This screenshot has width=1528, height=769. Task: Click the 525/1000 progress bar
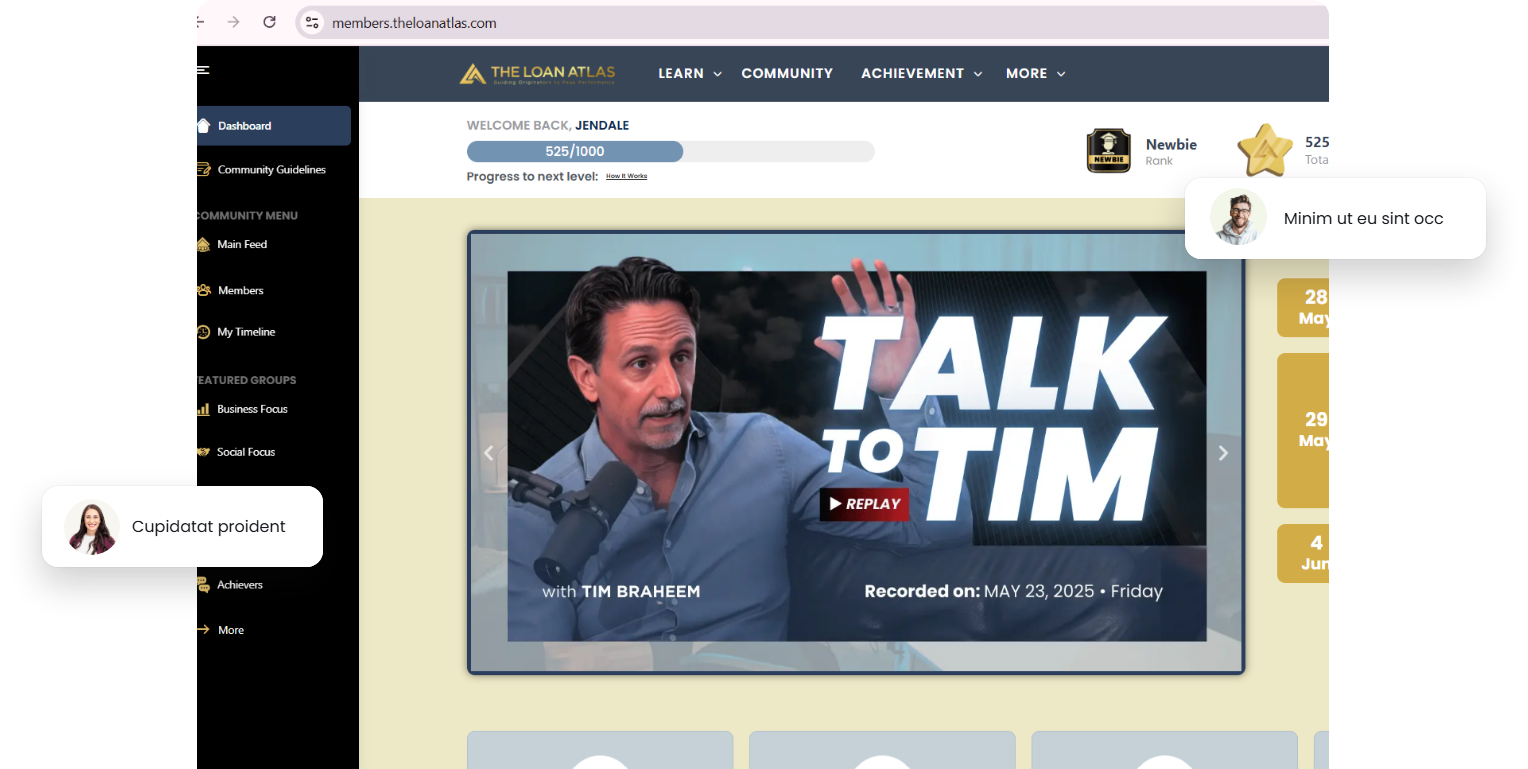pos(670,151)
